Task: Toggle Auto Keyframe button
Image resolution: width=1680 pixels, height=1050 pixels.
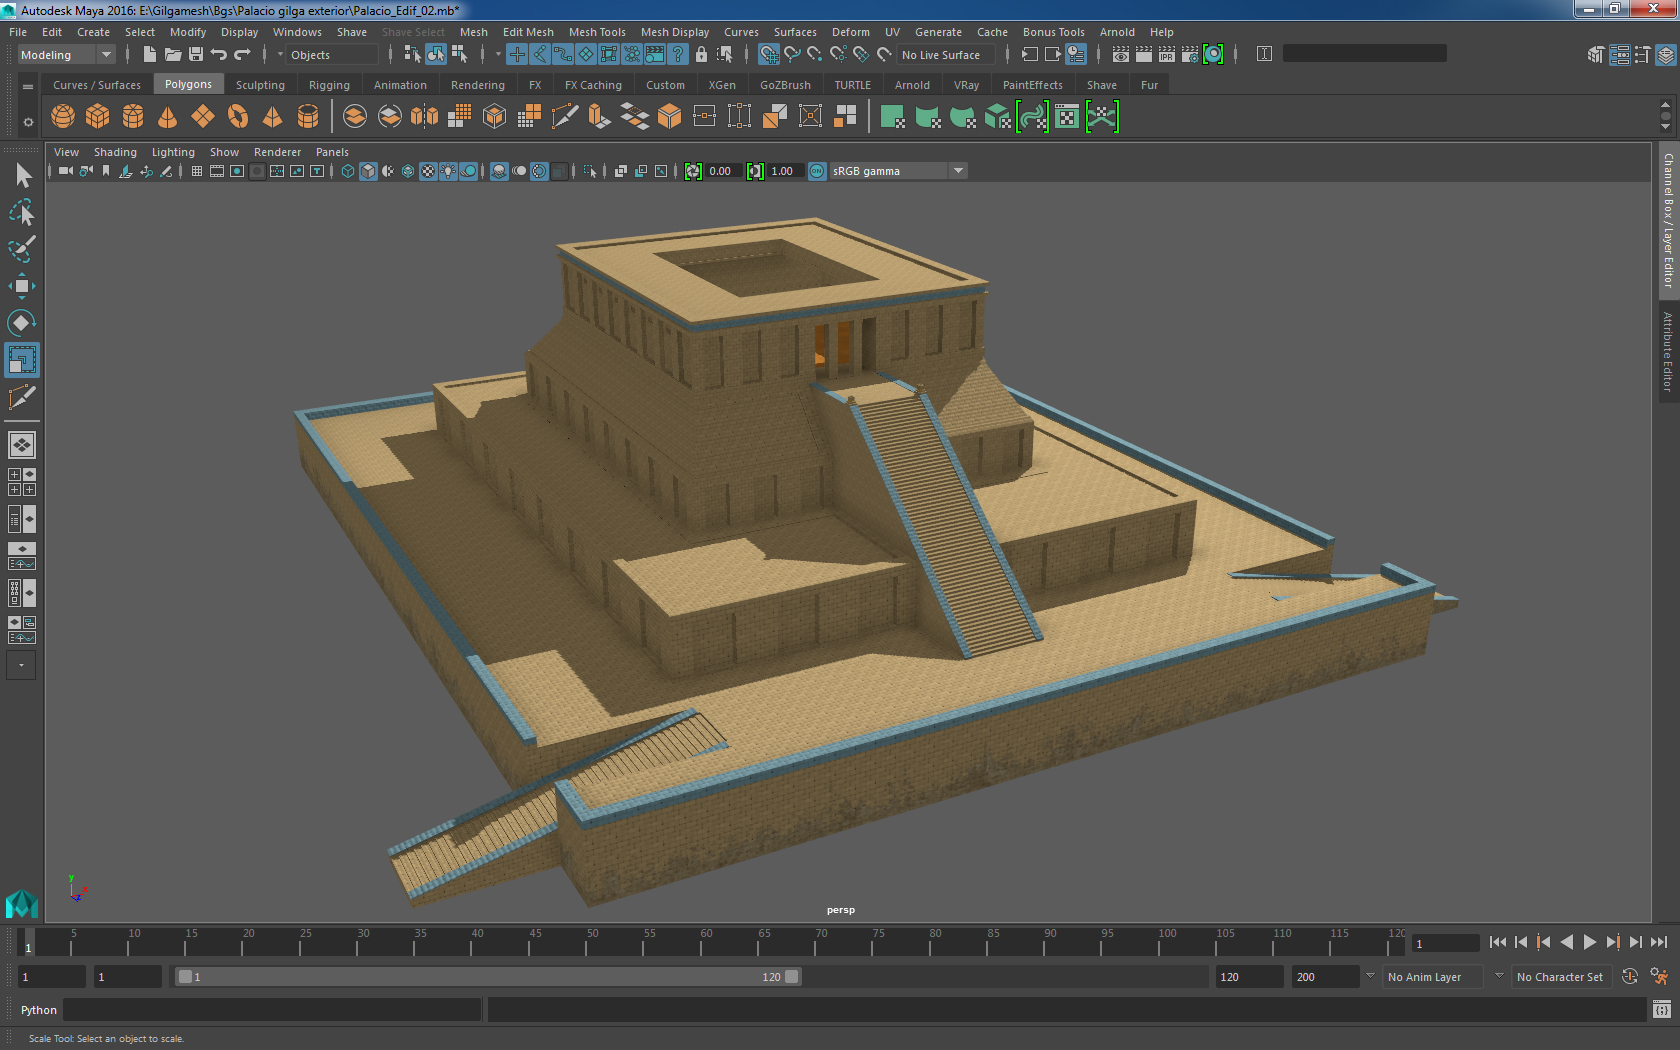Action: 1630,977
